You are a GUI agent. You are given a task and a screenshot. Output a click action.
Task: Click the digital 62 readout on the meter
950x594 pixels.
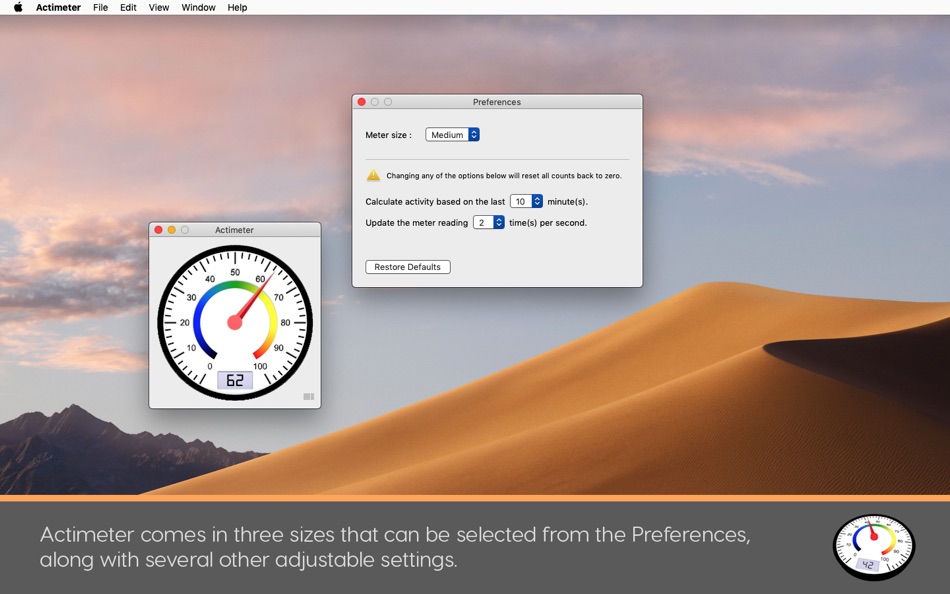234,380
